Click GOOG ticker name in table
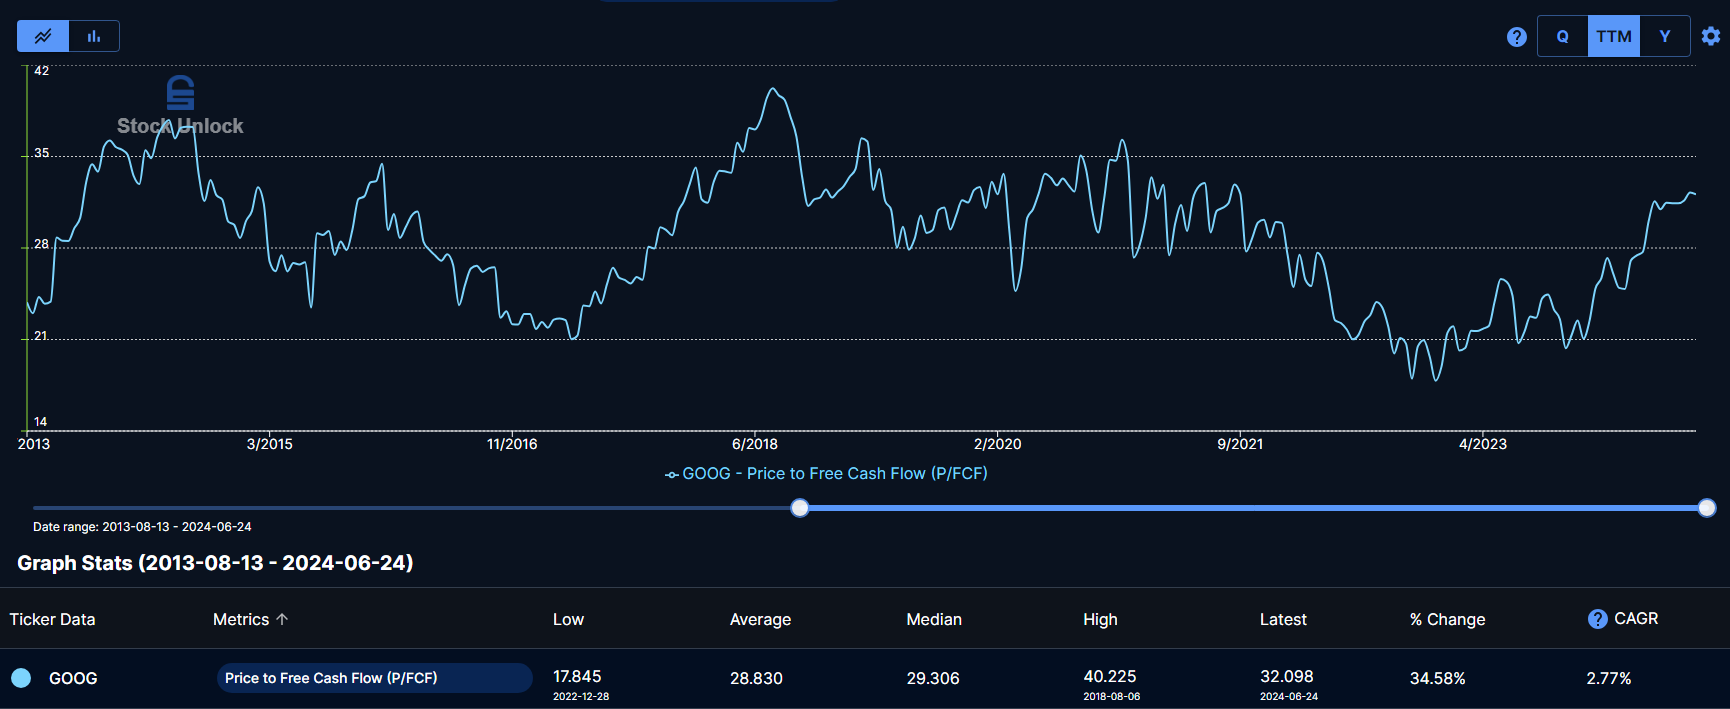 pyautogui.click(x=73, y=678)
